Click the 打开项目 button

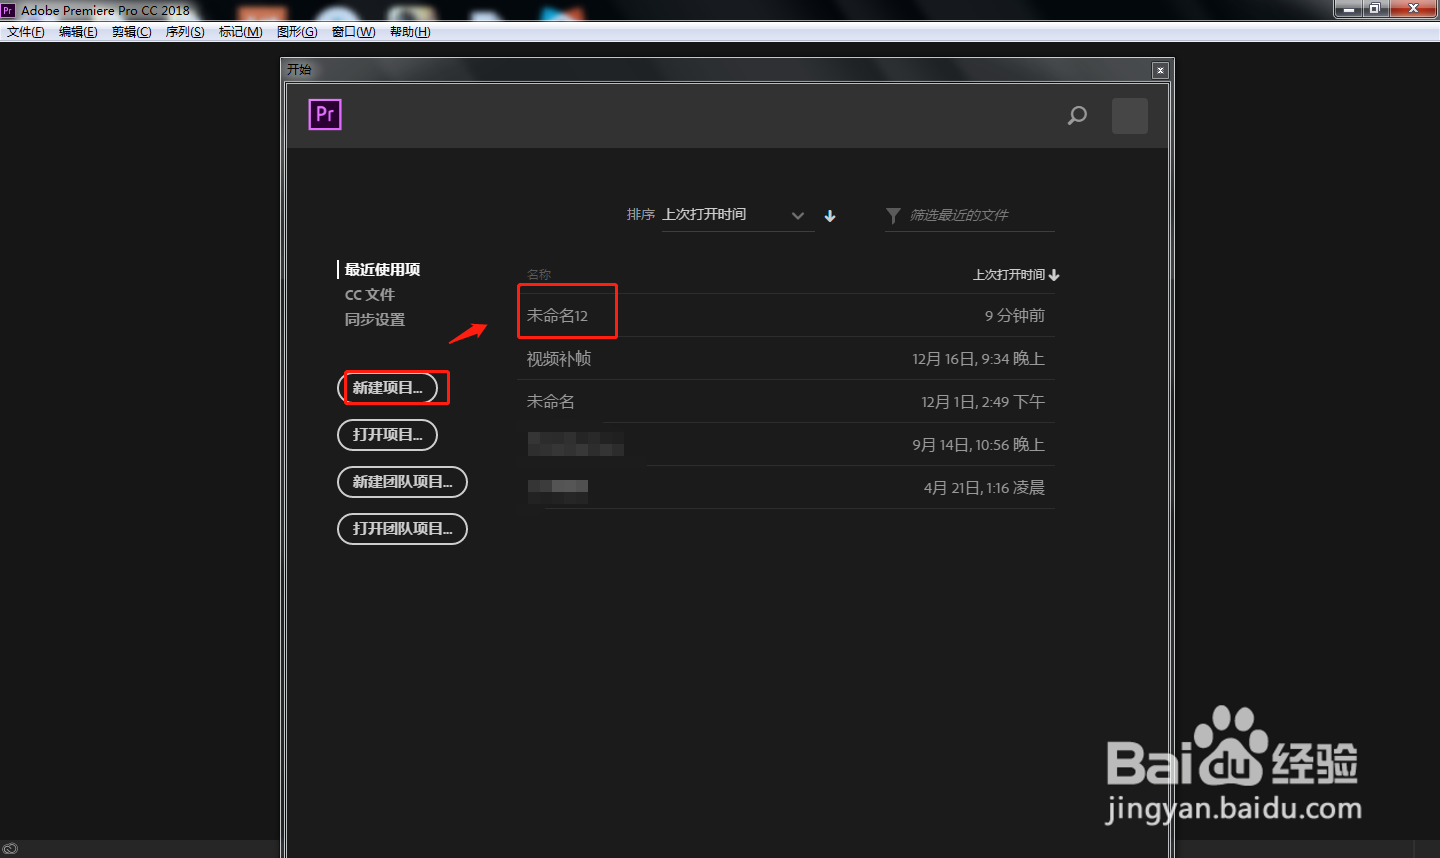point(388,435)
